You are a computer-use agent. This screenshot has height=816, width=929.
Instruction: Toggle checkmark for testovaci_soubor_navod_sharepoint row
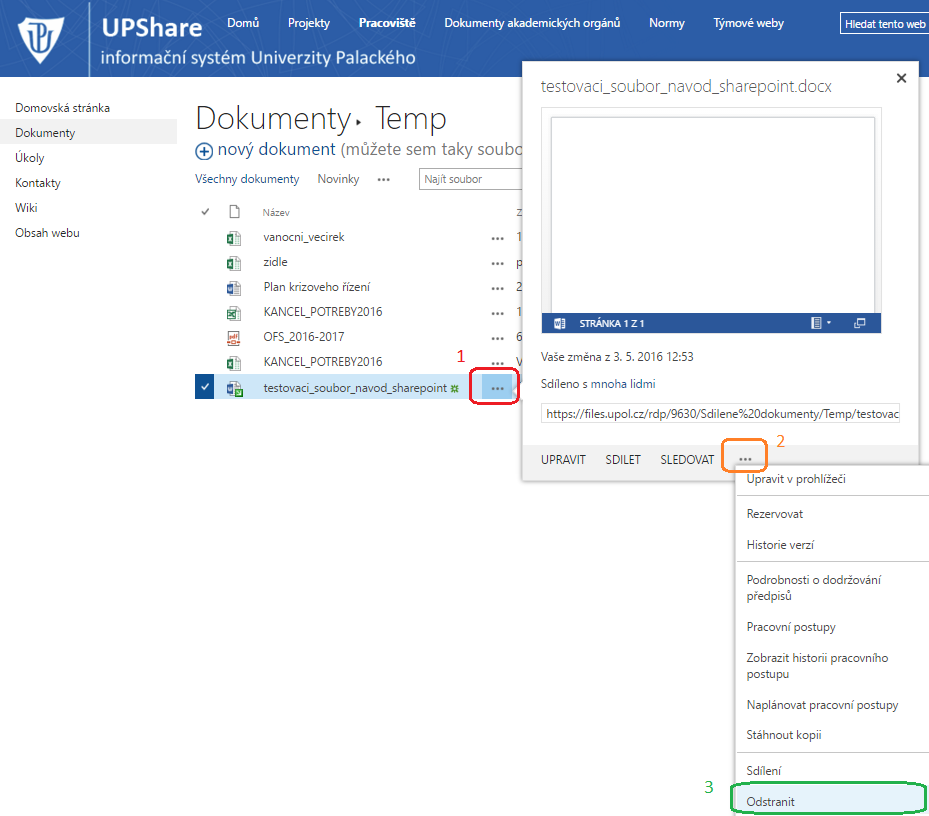pyautogui.click(x=205, y=387)
